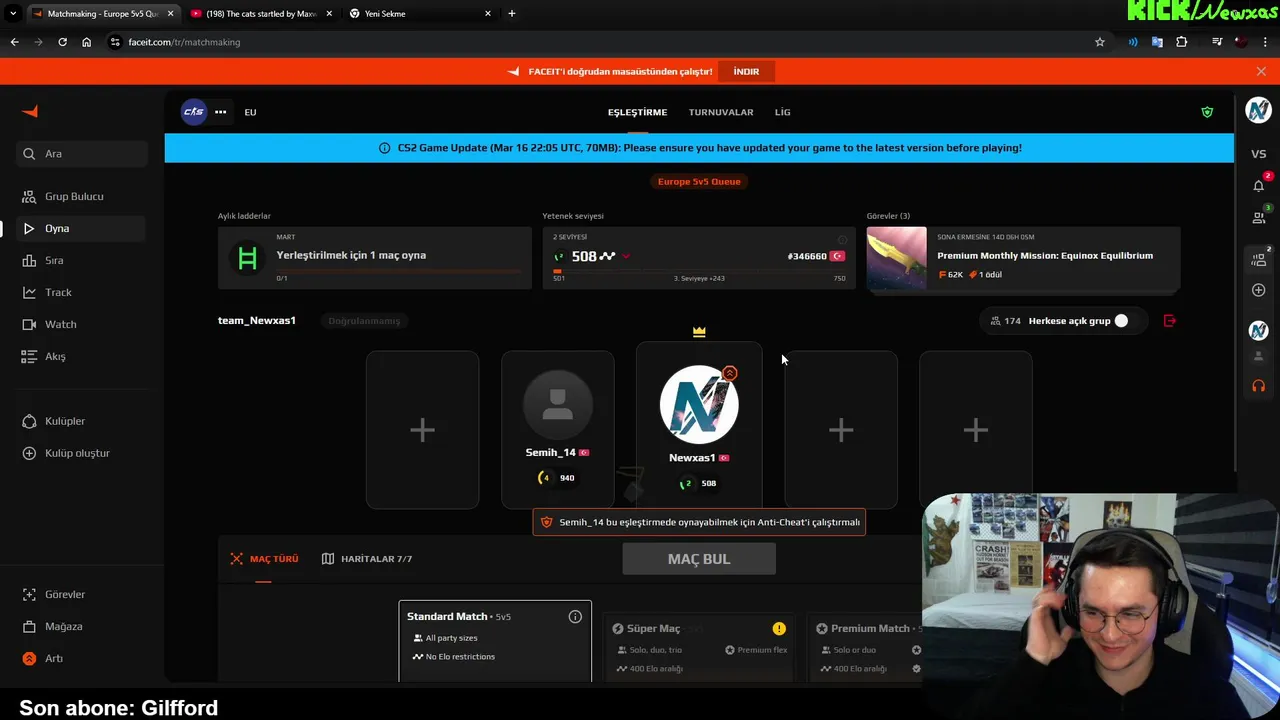Image resolution: width=1280 pixels, height=720 pixels.
Task: Open Akış in the sidebar
Action: 82,356
